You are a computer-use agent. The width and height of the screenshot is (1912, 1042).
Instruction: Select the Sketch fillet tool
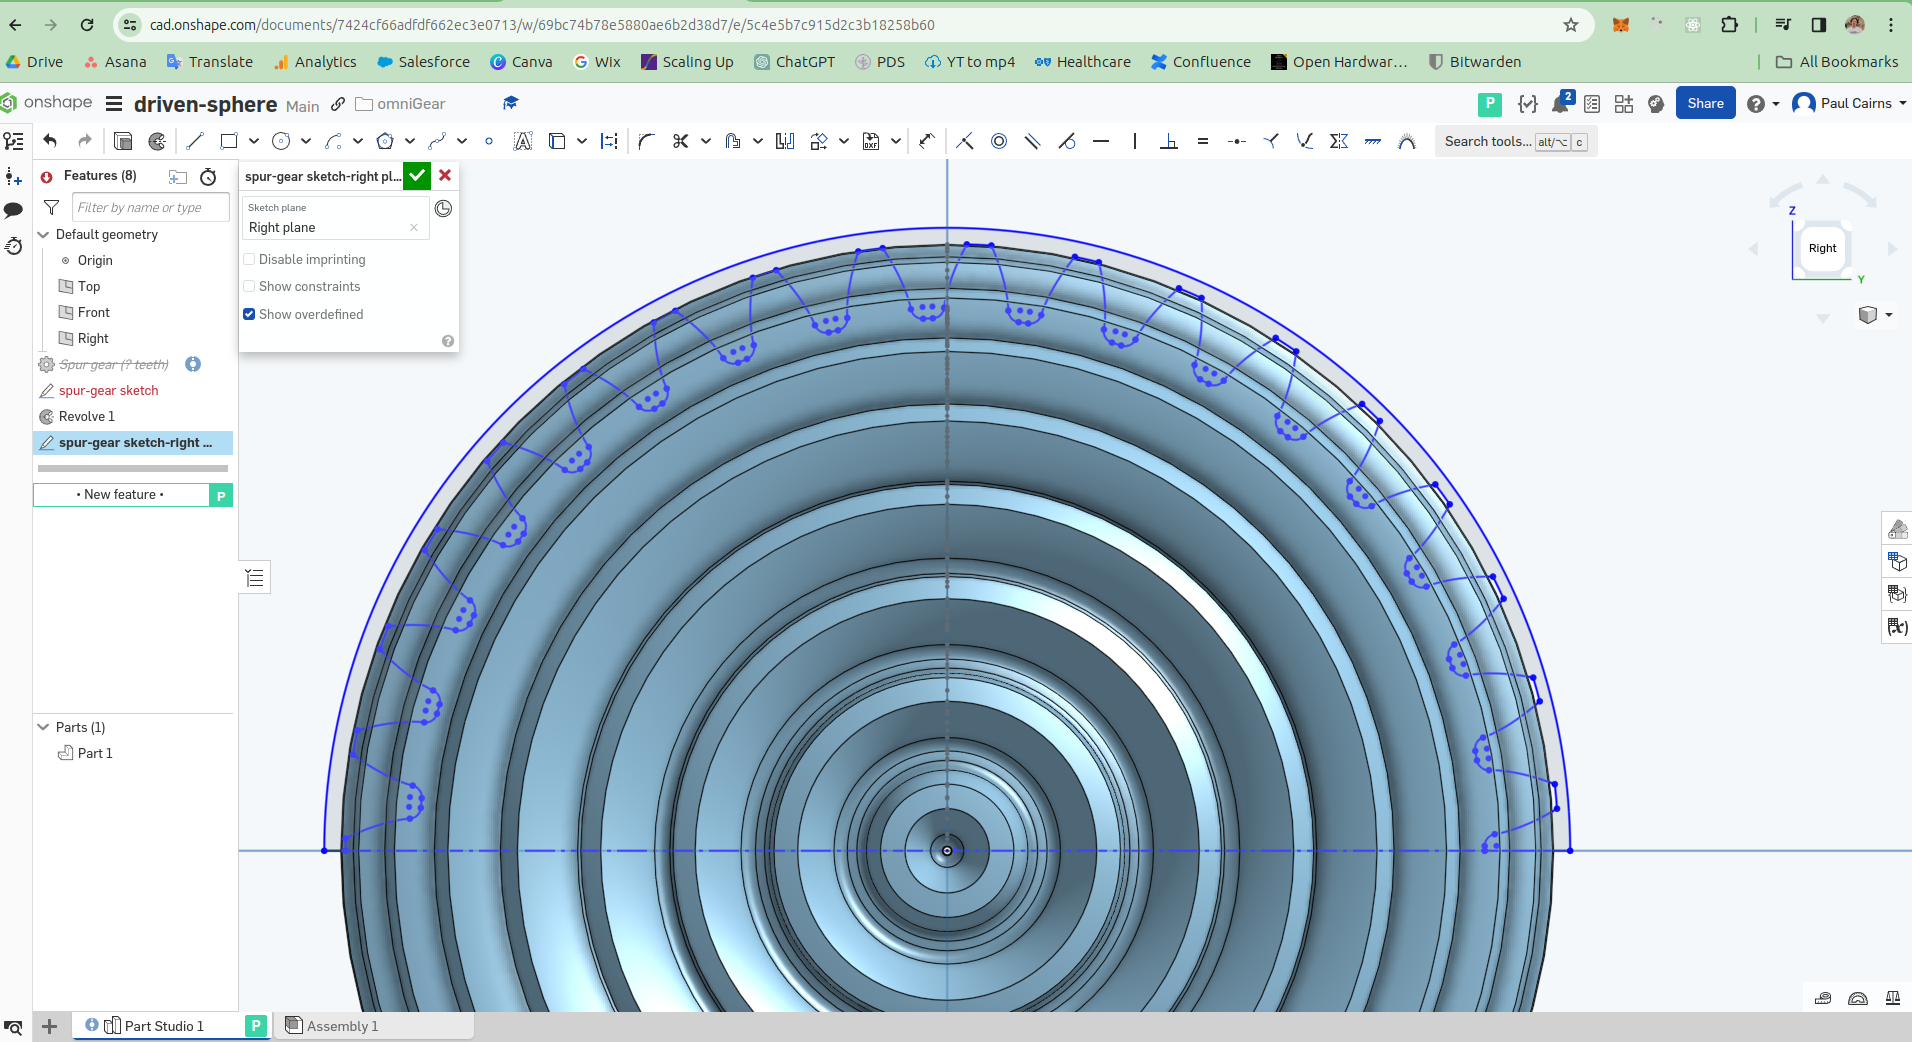click(x=646, y=141)
